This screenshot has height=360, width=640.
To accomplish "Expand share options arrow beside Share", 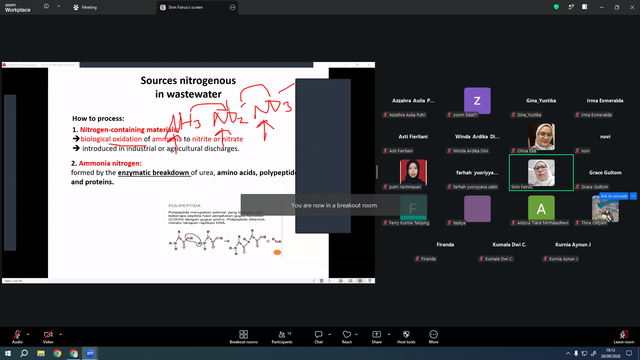I will (x=389, y=334).
